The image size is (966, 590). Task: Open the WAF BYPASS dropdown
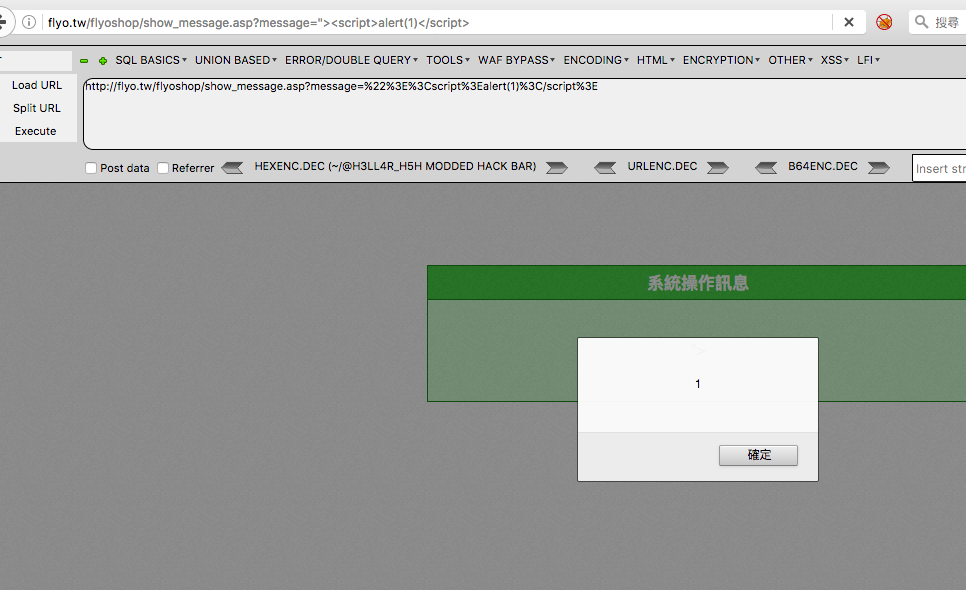(x=516, y=60)
